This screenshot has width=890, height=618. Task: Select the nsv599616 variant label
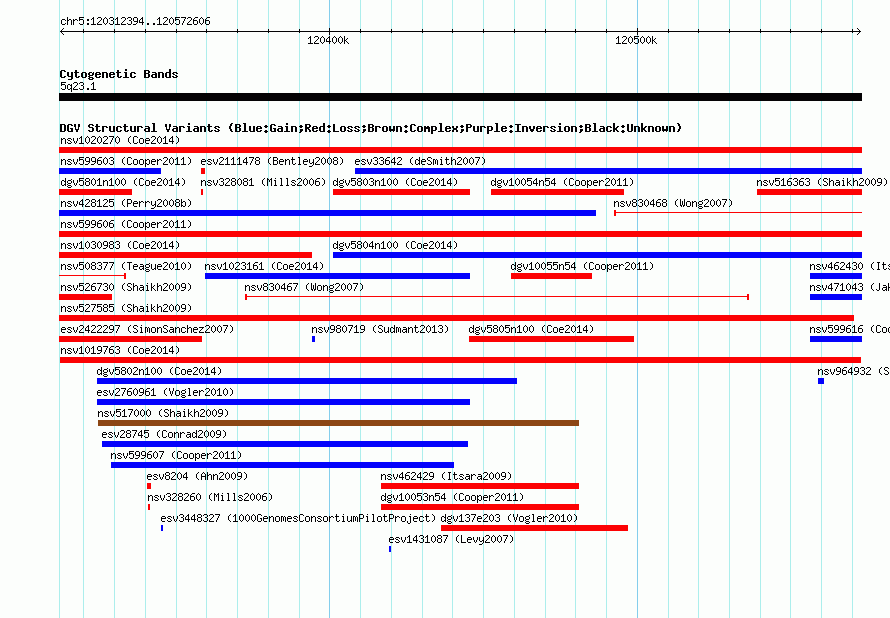[849, 329]
